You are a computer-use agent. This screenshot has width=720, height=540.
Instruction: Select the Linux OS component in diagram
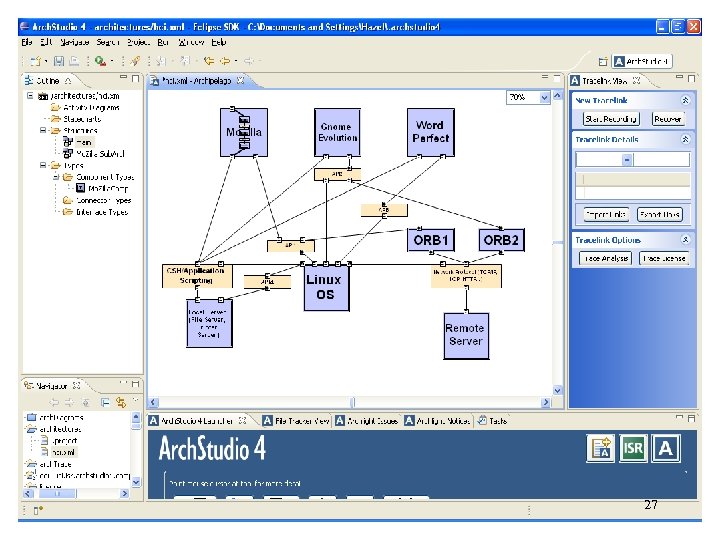click(326, 287)
